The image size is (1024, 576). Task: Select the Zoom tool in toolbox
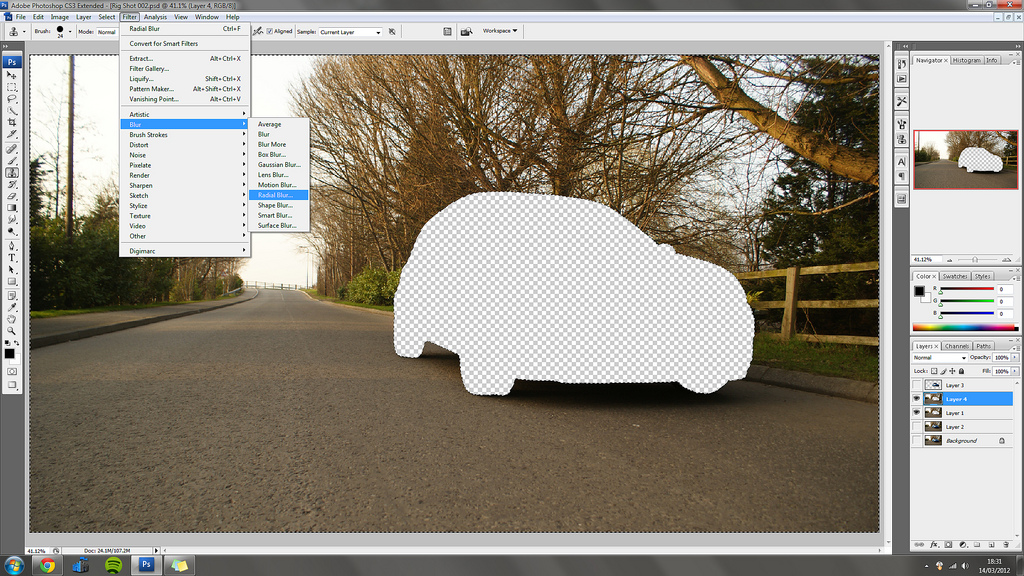pyautogui.click(x=12, y=331)
